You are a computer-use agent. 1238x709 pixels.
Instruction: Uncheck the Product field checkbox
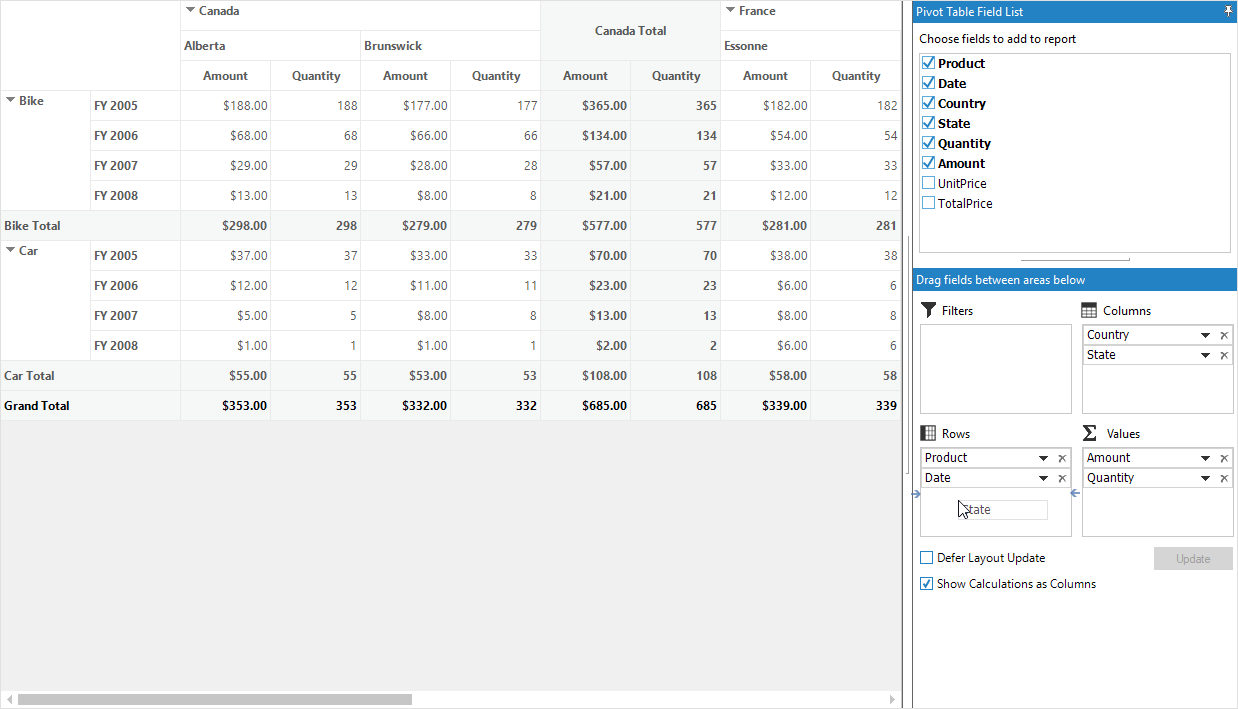tap(928, 63)
